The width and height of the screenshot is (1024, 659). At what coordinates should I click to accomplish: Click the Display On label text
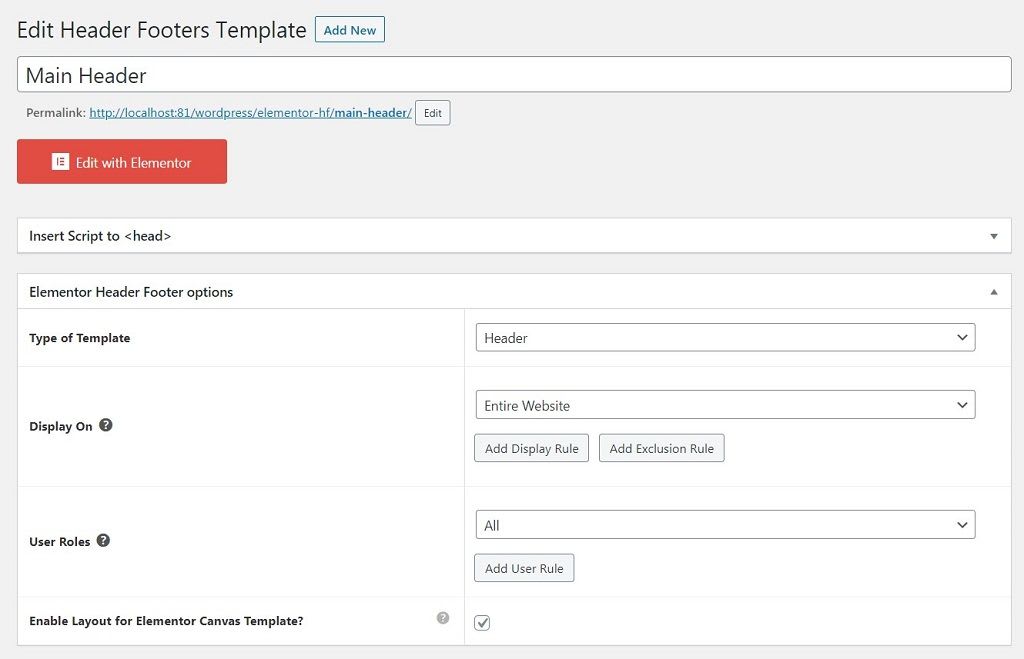coord(61,426)
